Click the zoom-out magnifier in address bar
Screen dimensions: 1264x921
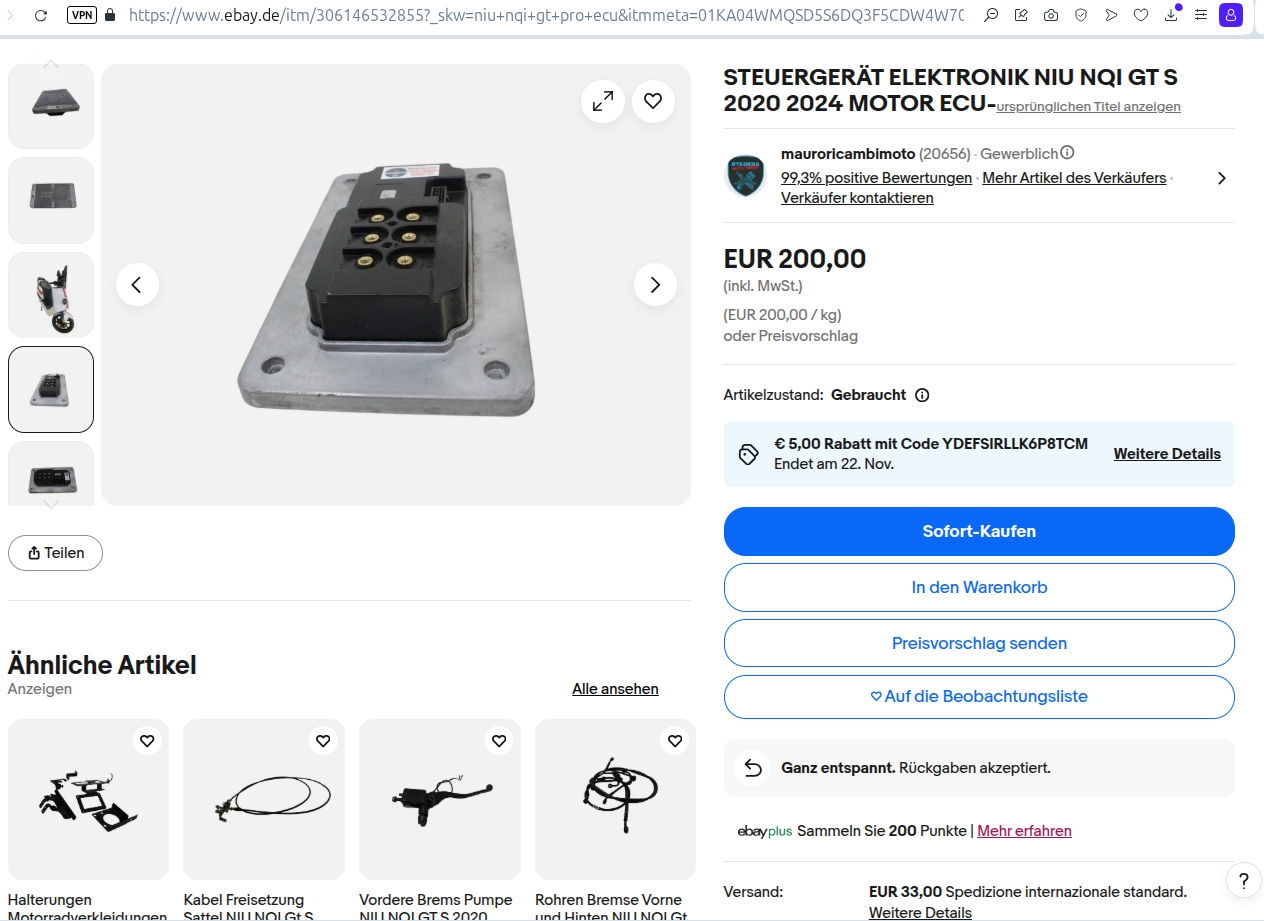[991, 15]
